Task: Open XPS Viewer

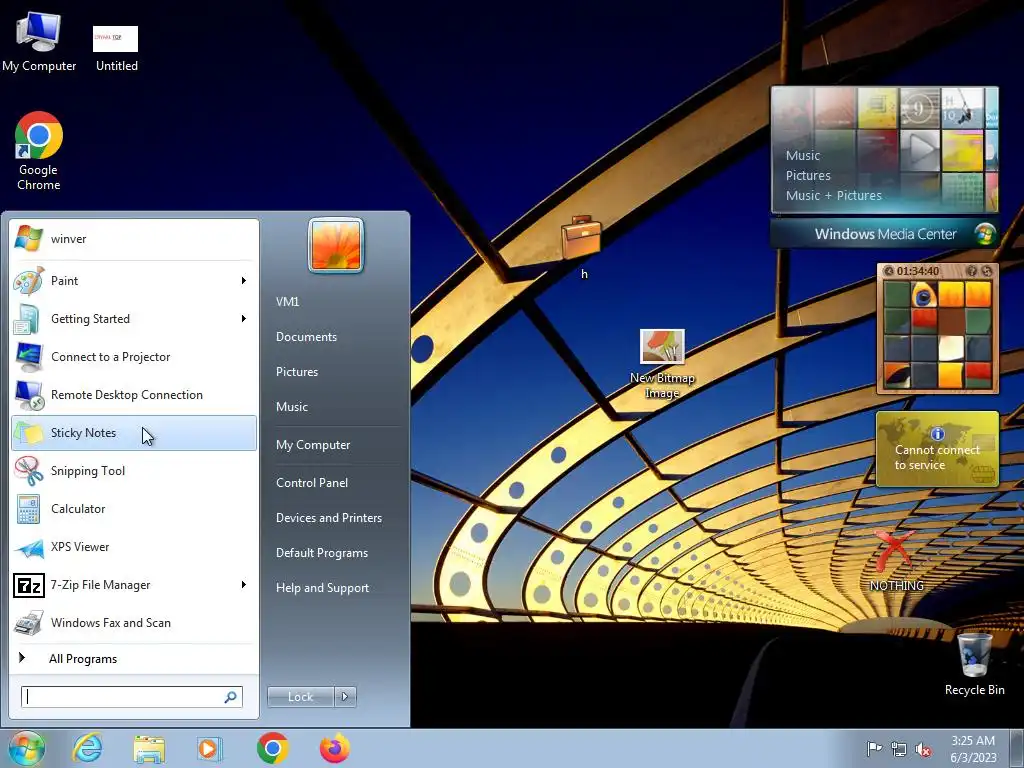Action: point(134,547)
